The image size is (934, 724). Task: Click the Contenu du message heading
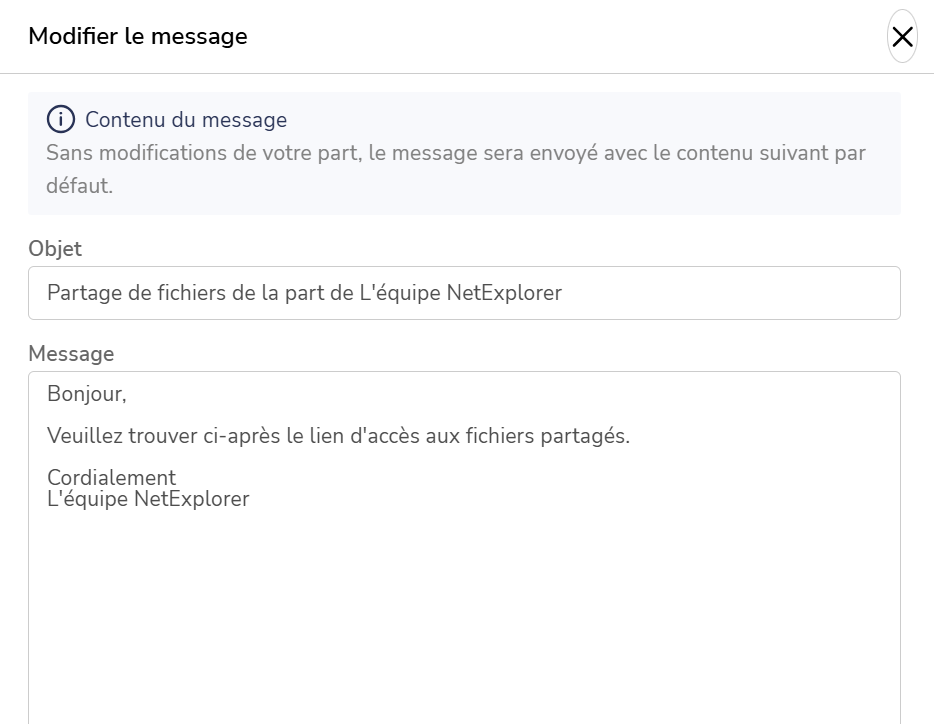click(x=186, y=119)
